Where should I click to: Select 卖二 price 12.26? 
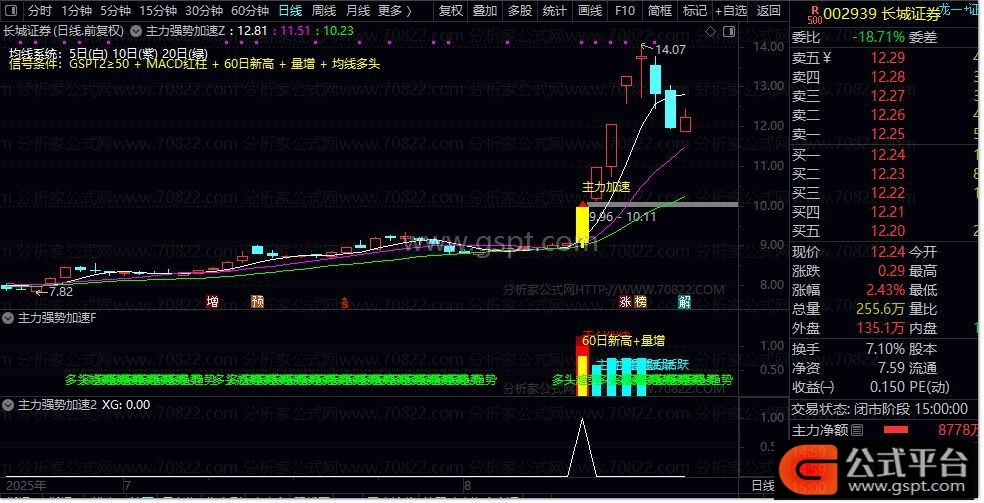pyautogui.click(x=887, y=115)
